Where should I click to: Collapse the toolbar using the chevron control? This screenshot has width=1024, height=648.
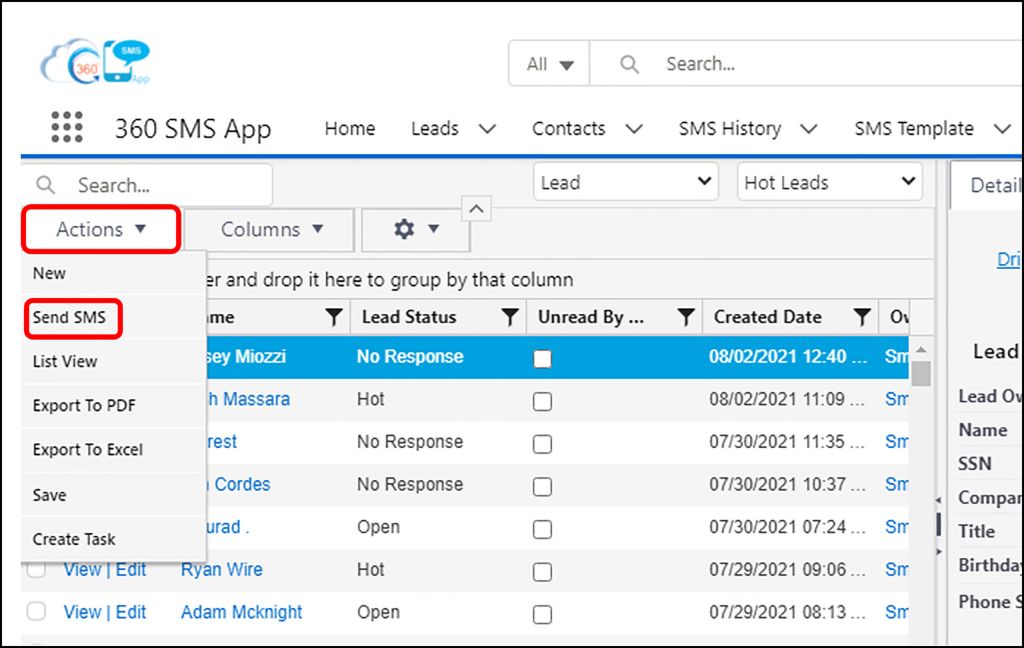tap(477, 208)
